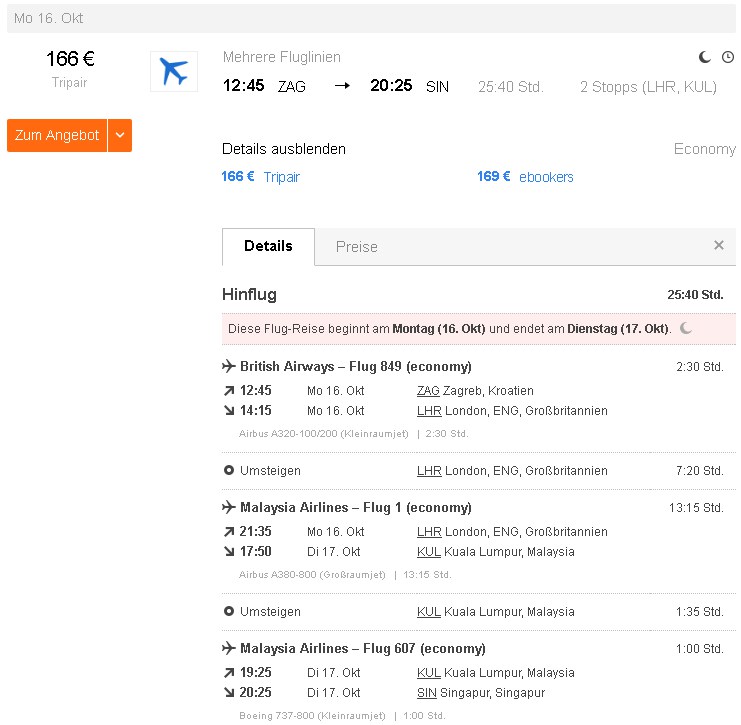Click British Airways – Flug 849 heading

pyautogui.click(x=356, y=366)
